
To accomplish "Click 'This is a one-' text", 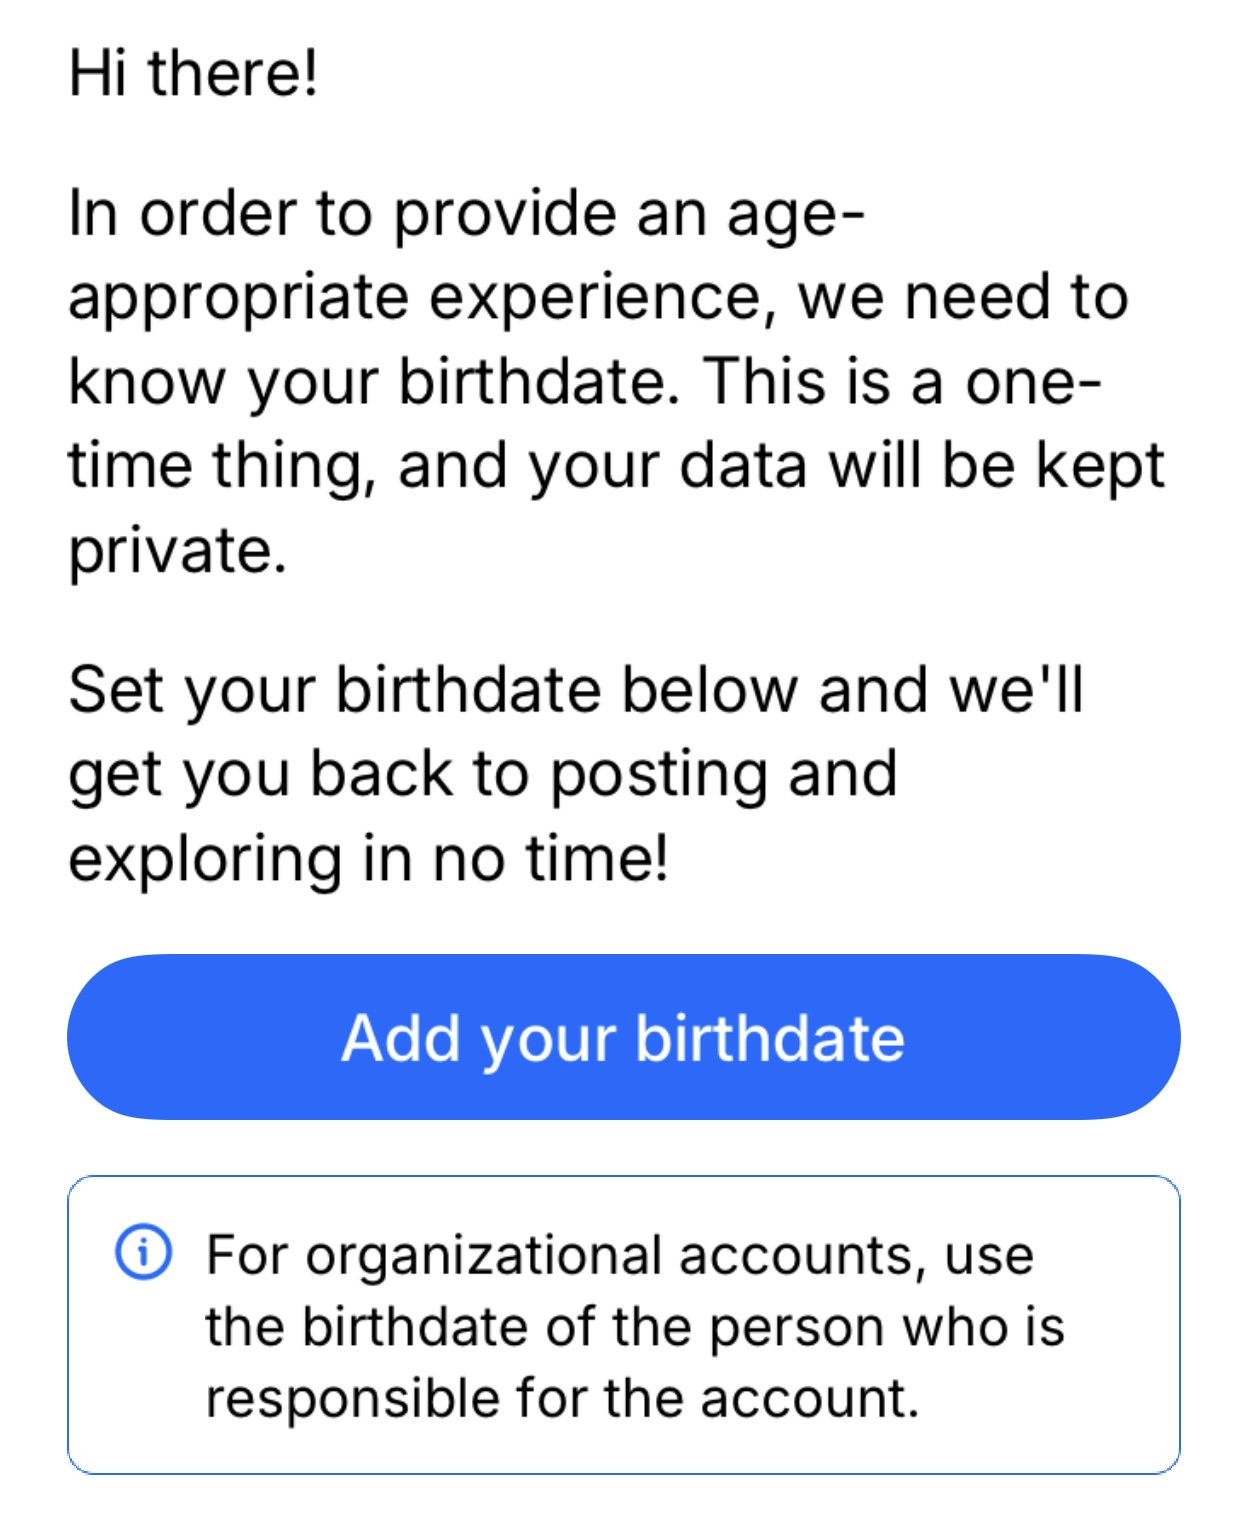I will tap(901, 382).
